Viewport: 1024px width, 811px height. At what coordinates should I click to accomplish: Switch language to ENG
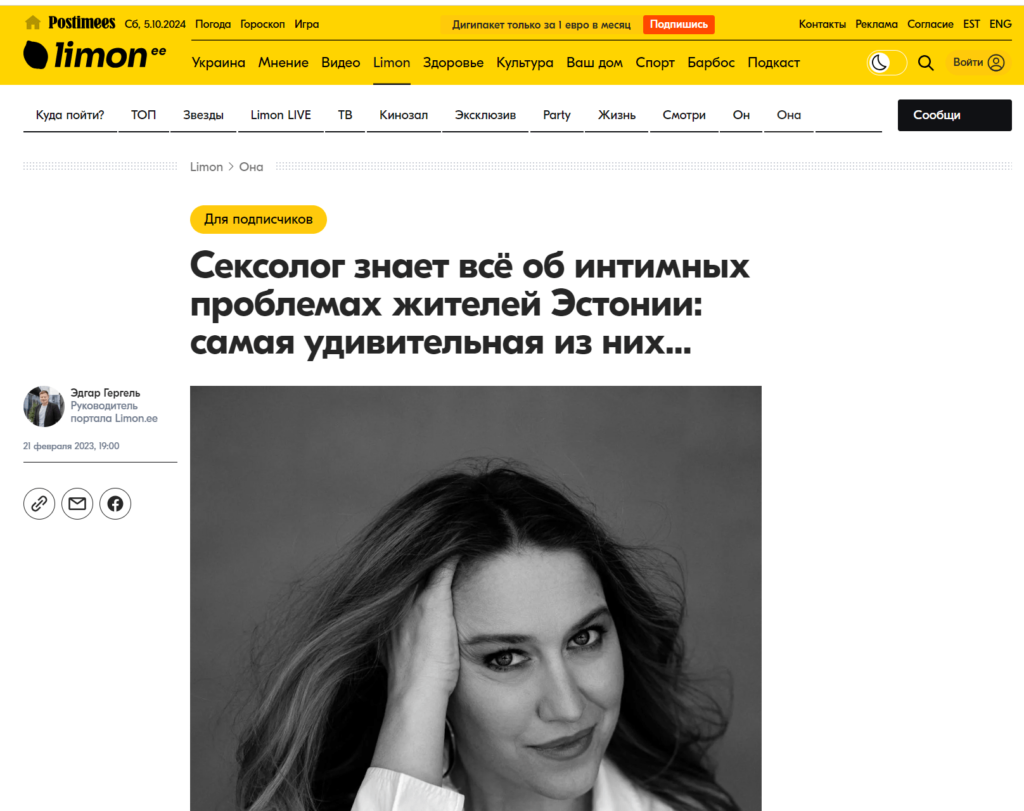pyautogui.click(x=1000, y=24)
